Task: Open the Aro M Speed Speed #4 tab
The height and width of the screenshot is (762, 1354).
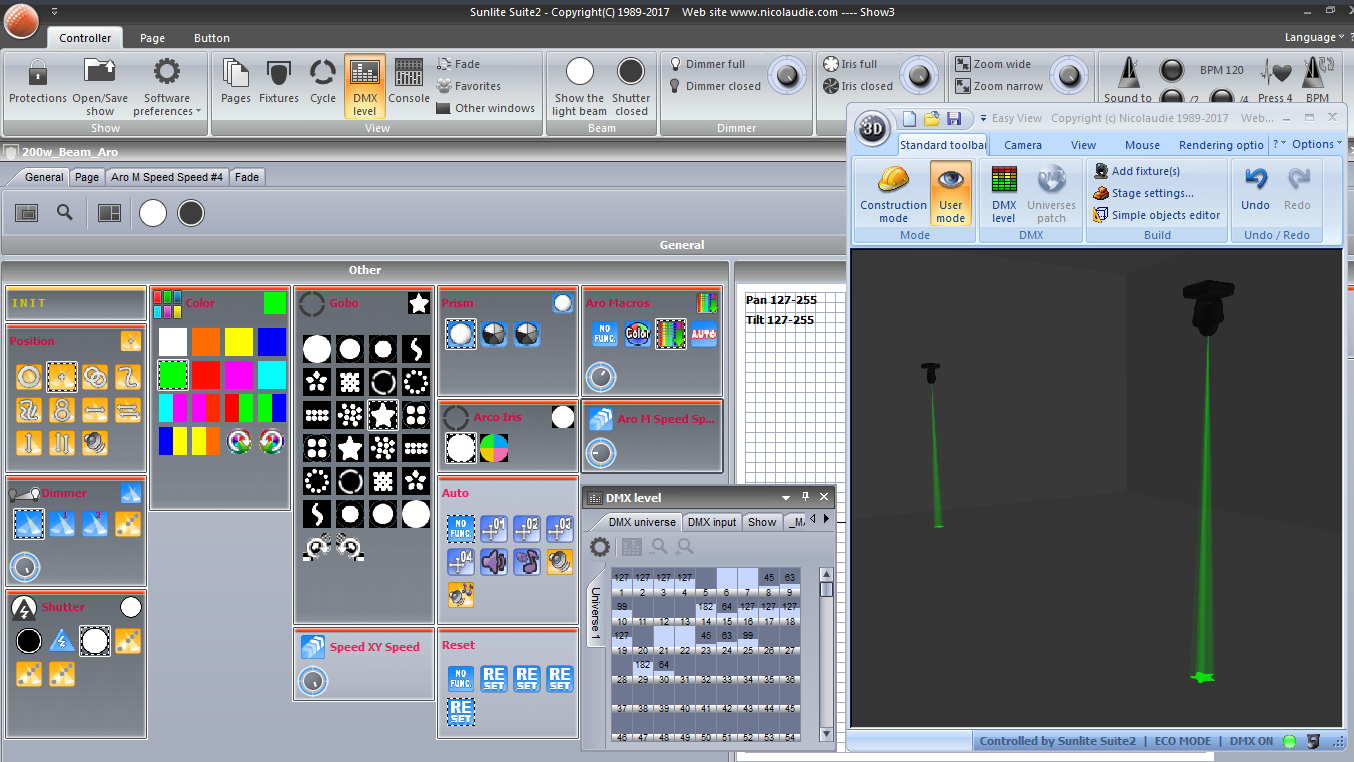Action: pyautogui.click(x=167, y=177)
